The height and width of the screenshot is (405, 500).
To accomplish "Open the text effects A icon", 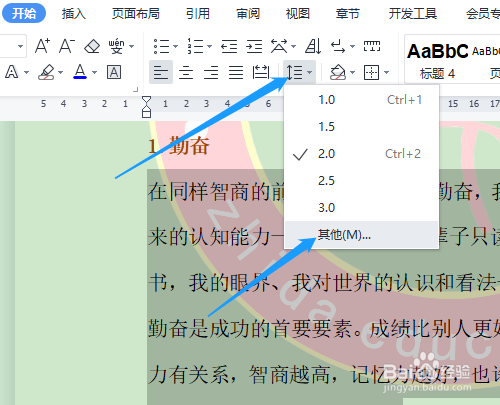I will click(x=12, y=72).
